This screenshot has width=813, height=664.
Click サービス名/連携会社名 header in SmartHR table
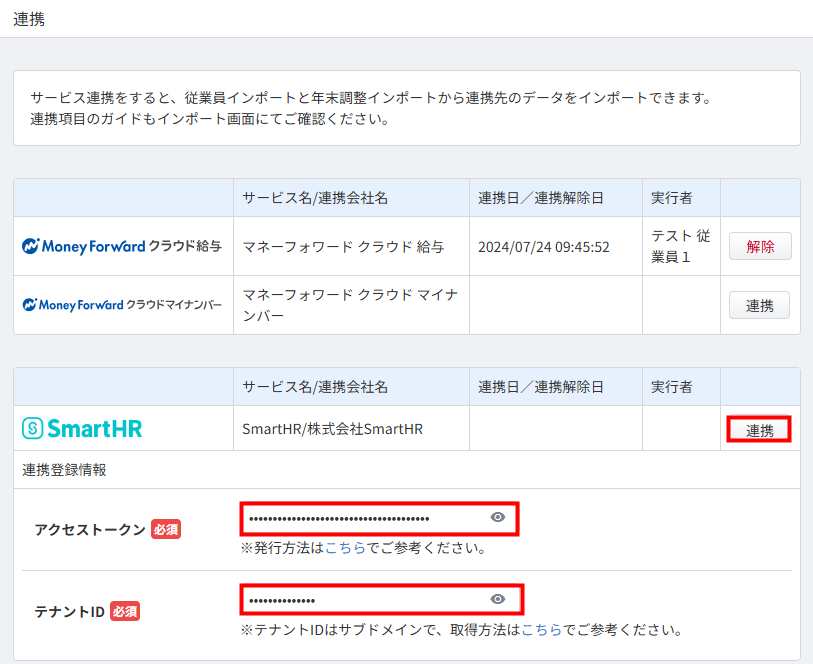[x=315, y=387]
